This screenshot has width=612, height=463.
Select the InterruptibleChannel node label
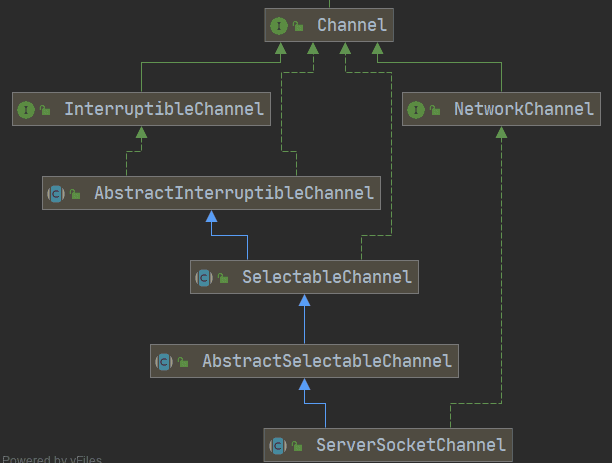click(164, 109)
